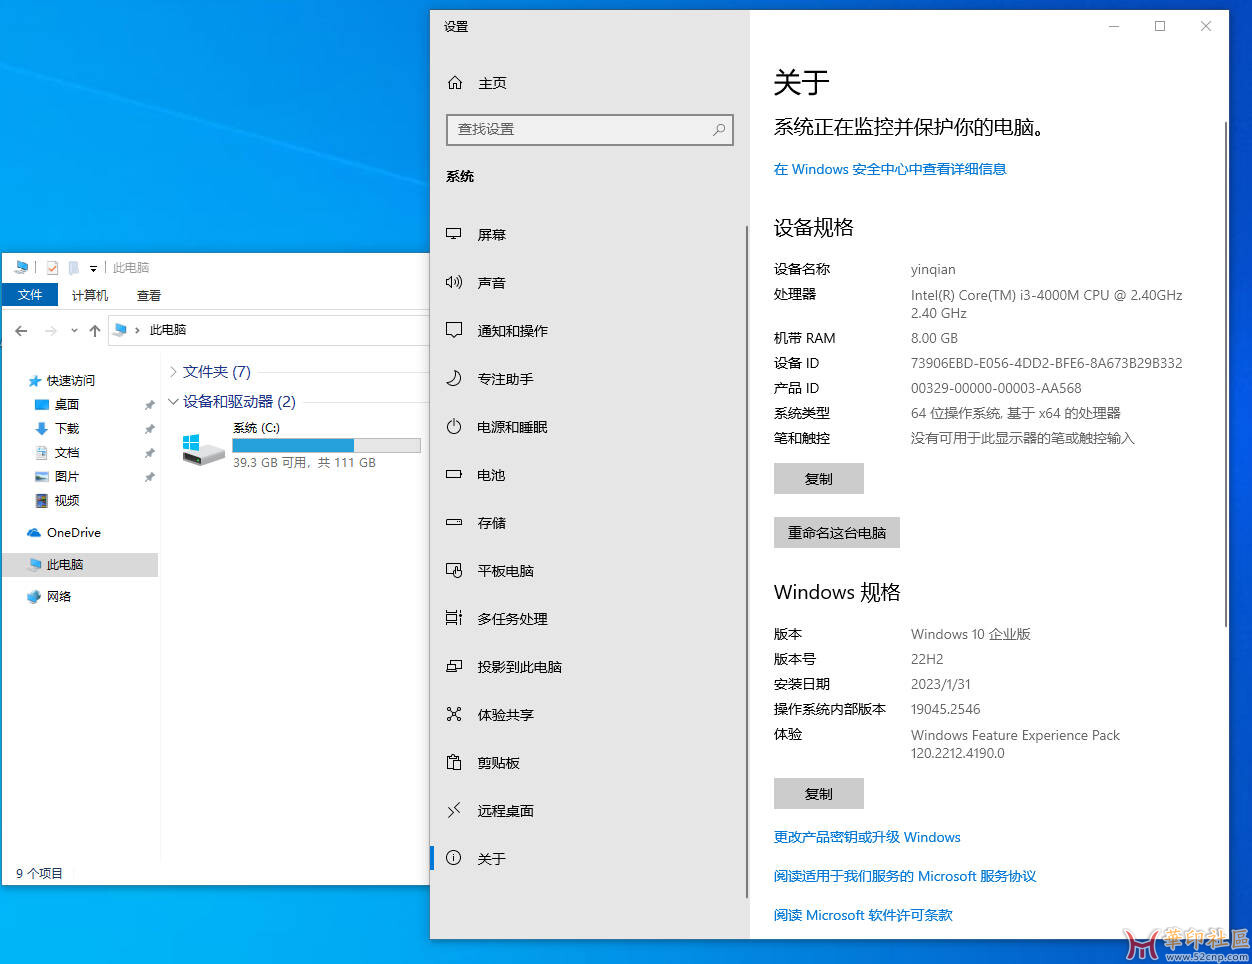This screenshot has height=964, width=1252.
Task: Click Settings right pane scrollbar
Action: point(1226,375)
